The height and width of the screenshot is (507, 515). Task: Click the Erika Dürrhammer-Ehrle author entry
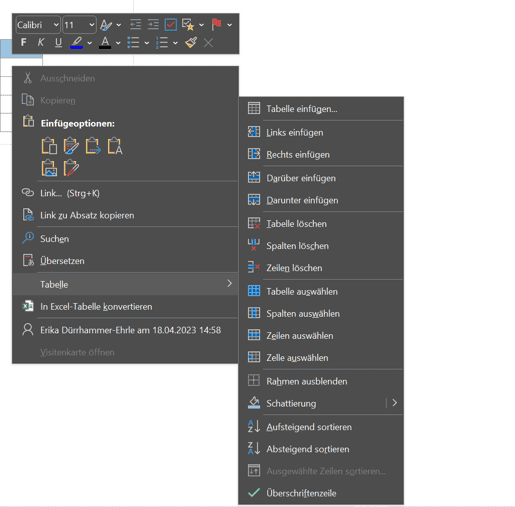click(x=125, y=330)
